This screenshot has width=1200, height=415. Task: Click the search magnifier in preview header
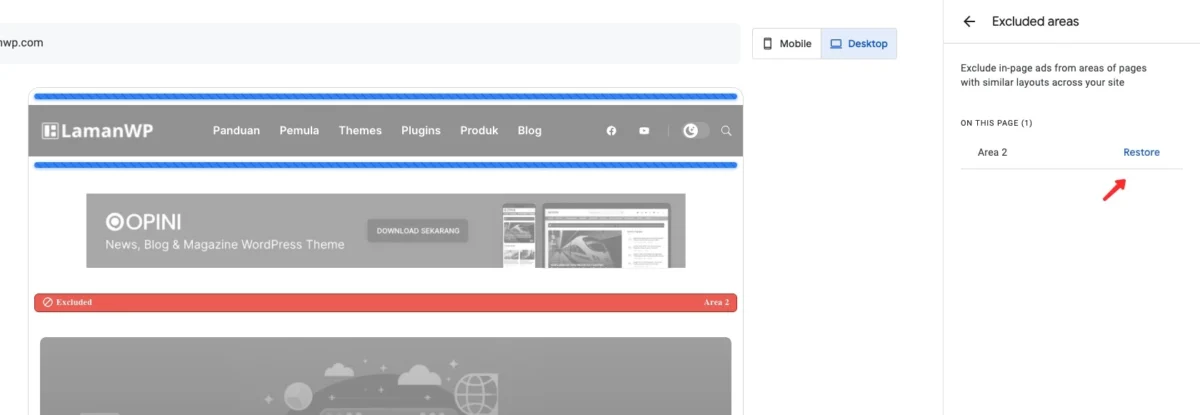click(x=727, y=131)
